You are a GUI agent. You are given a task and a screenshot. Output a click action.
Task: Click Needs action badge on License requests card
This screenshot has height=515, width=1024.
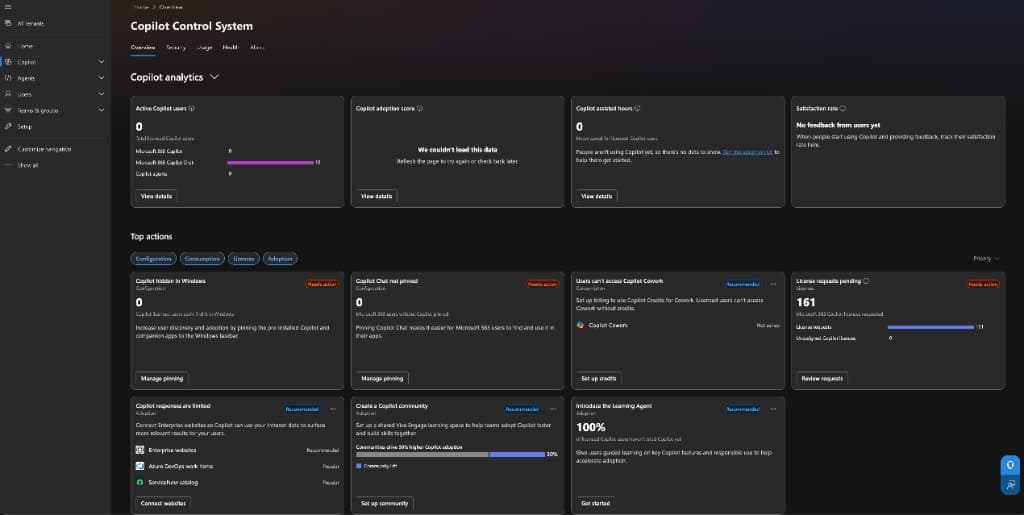point(982,284)
